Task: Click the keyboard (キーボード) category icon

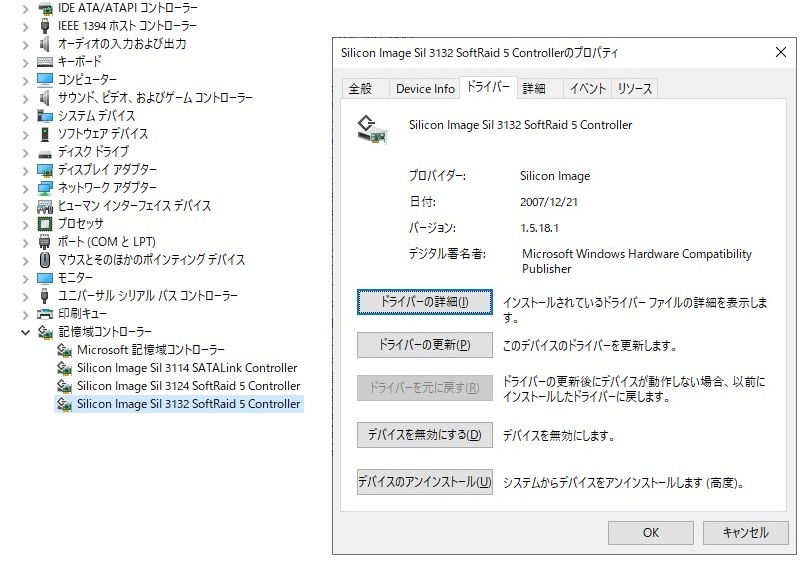Action: pos(45,62)
